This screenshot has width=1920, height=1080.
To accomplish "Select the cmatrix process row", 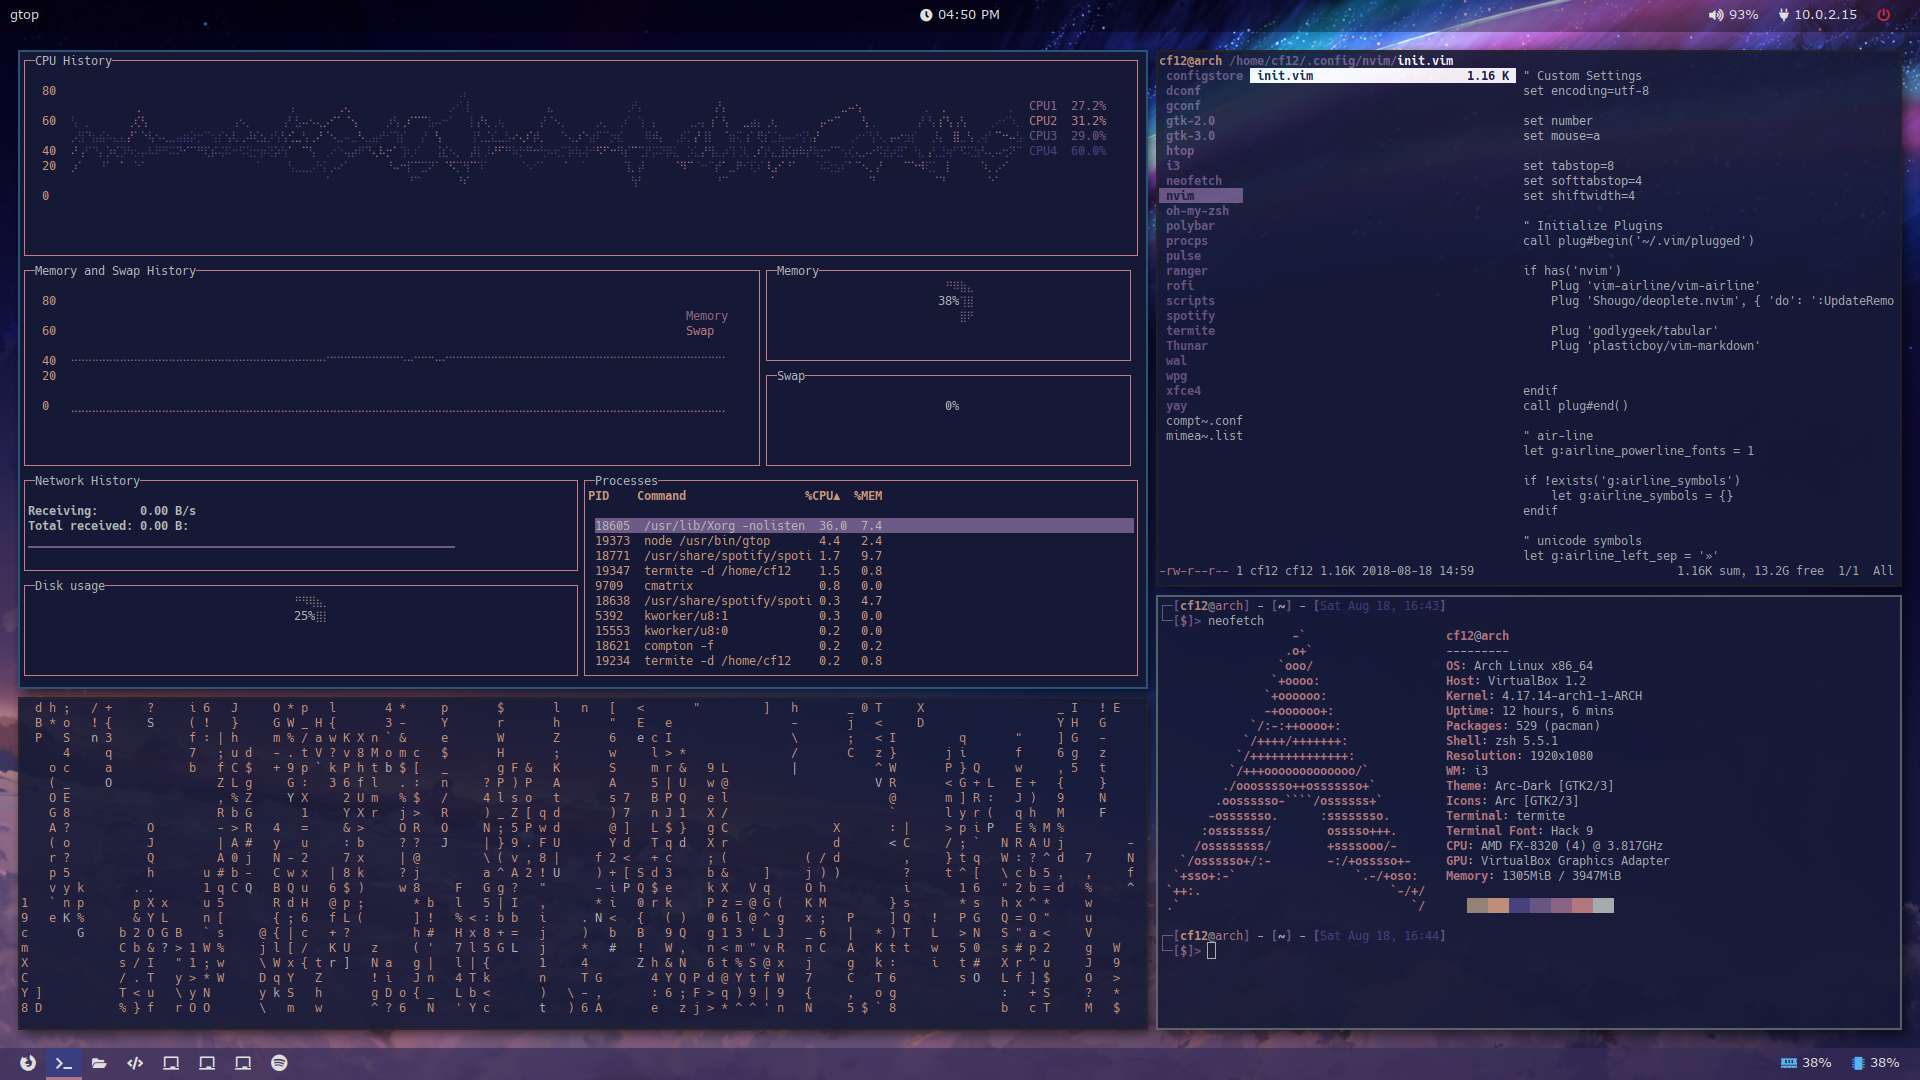I will [668, 586].
